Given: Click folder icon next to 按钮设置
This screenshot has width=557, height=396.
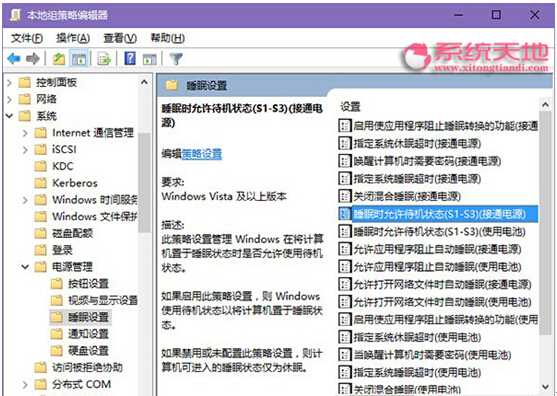Looking at the screenshot, I should coord(57,283).
